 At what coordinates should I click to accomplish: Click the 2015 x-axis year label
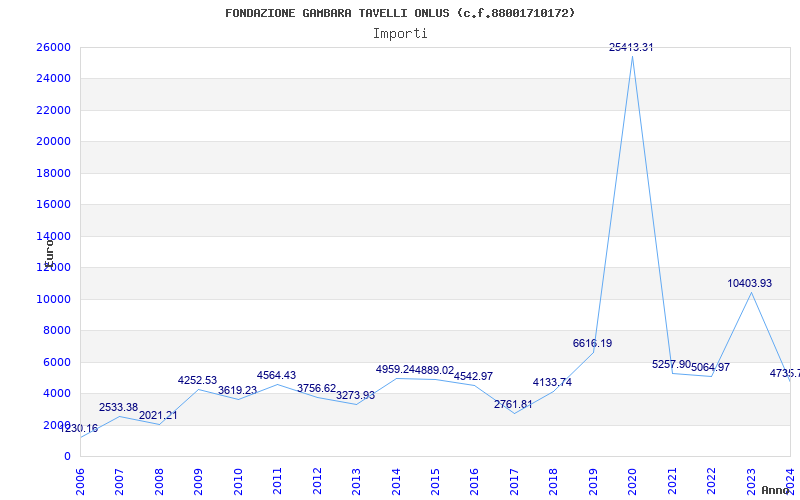(435, 482)
